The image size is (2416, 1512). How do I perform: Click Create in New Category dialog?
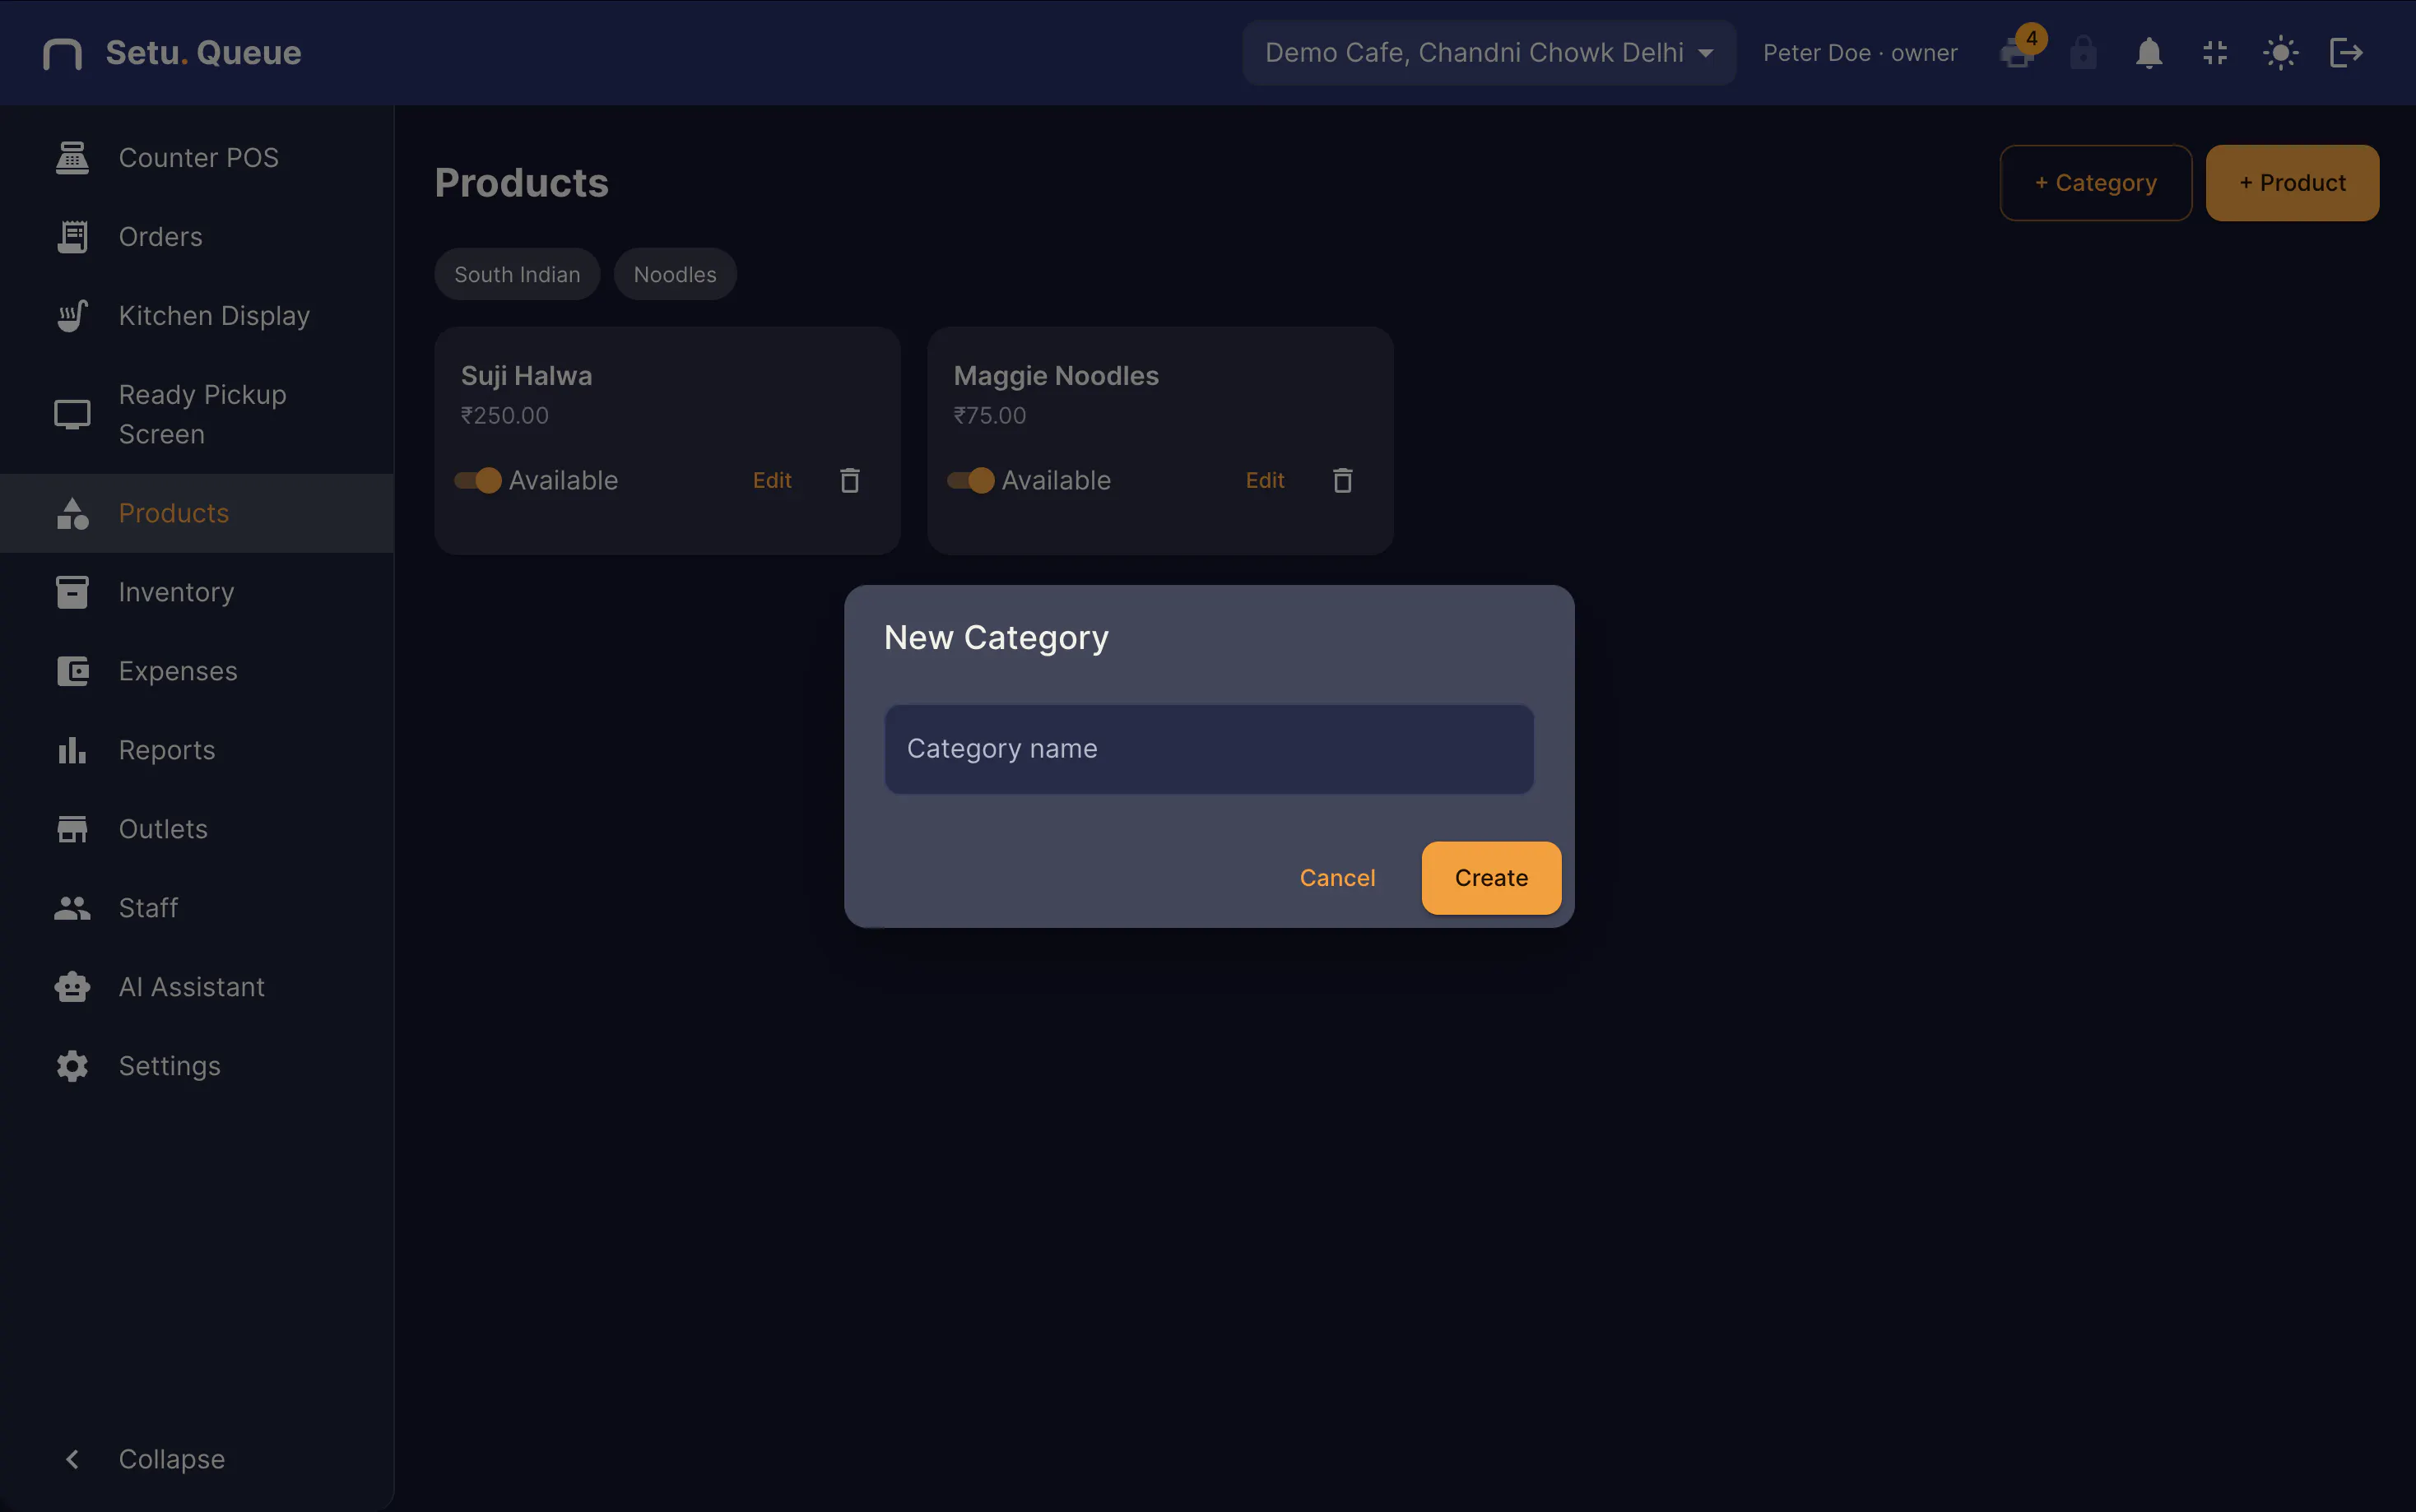click(1491, 877)
